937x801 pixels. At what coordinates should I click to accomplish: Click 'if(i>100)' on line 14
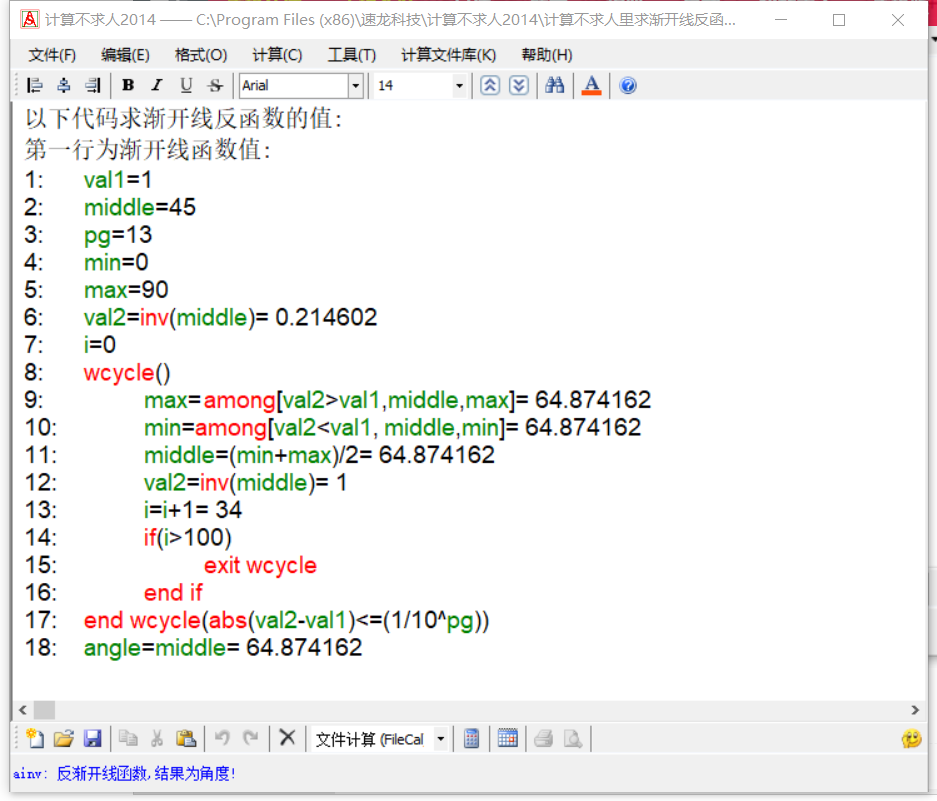pyautogui.click(x=188, y=538)
